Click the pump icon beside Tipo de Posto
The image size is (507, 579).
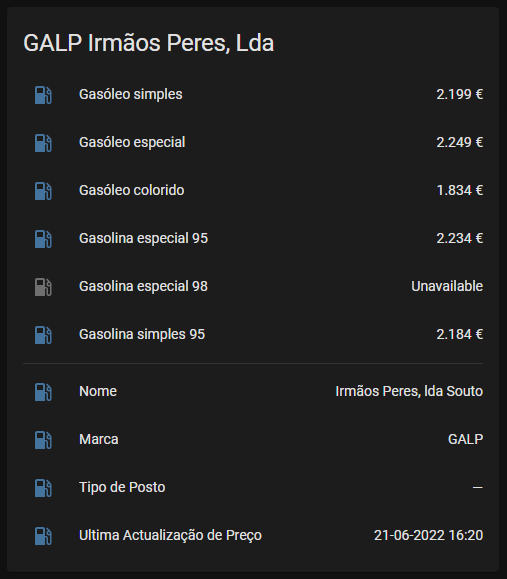tap(43, 488)
